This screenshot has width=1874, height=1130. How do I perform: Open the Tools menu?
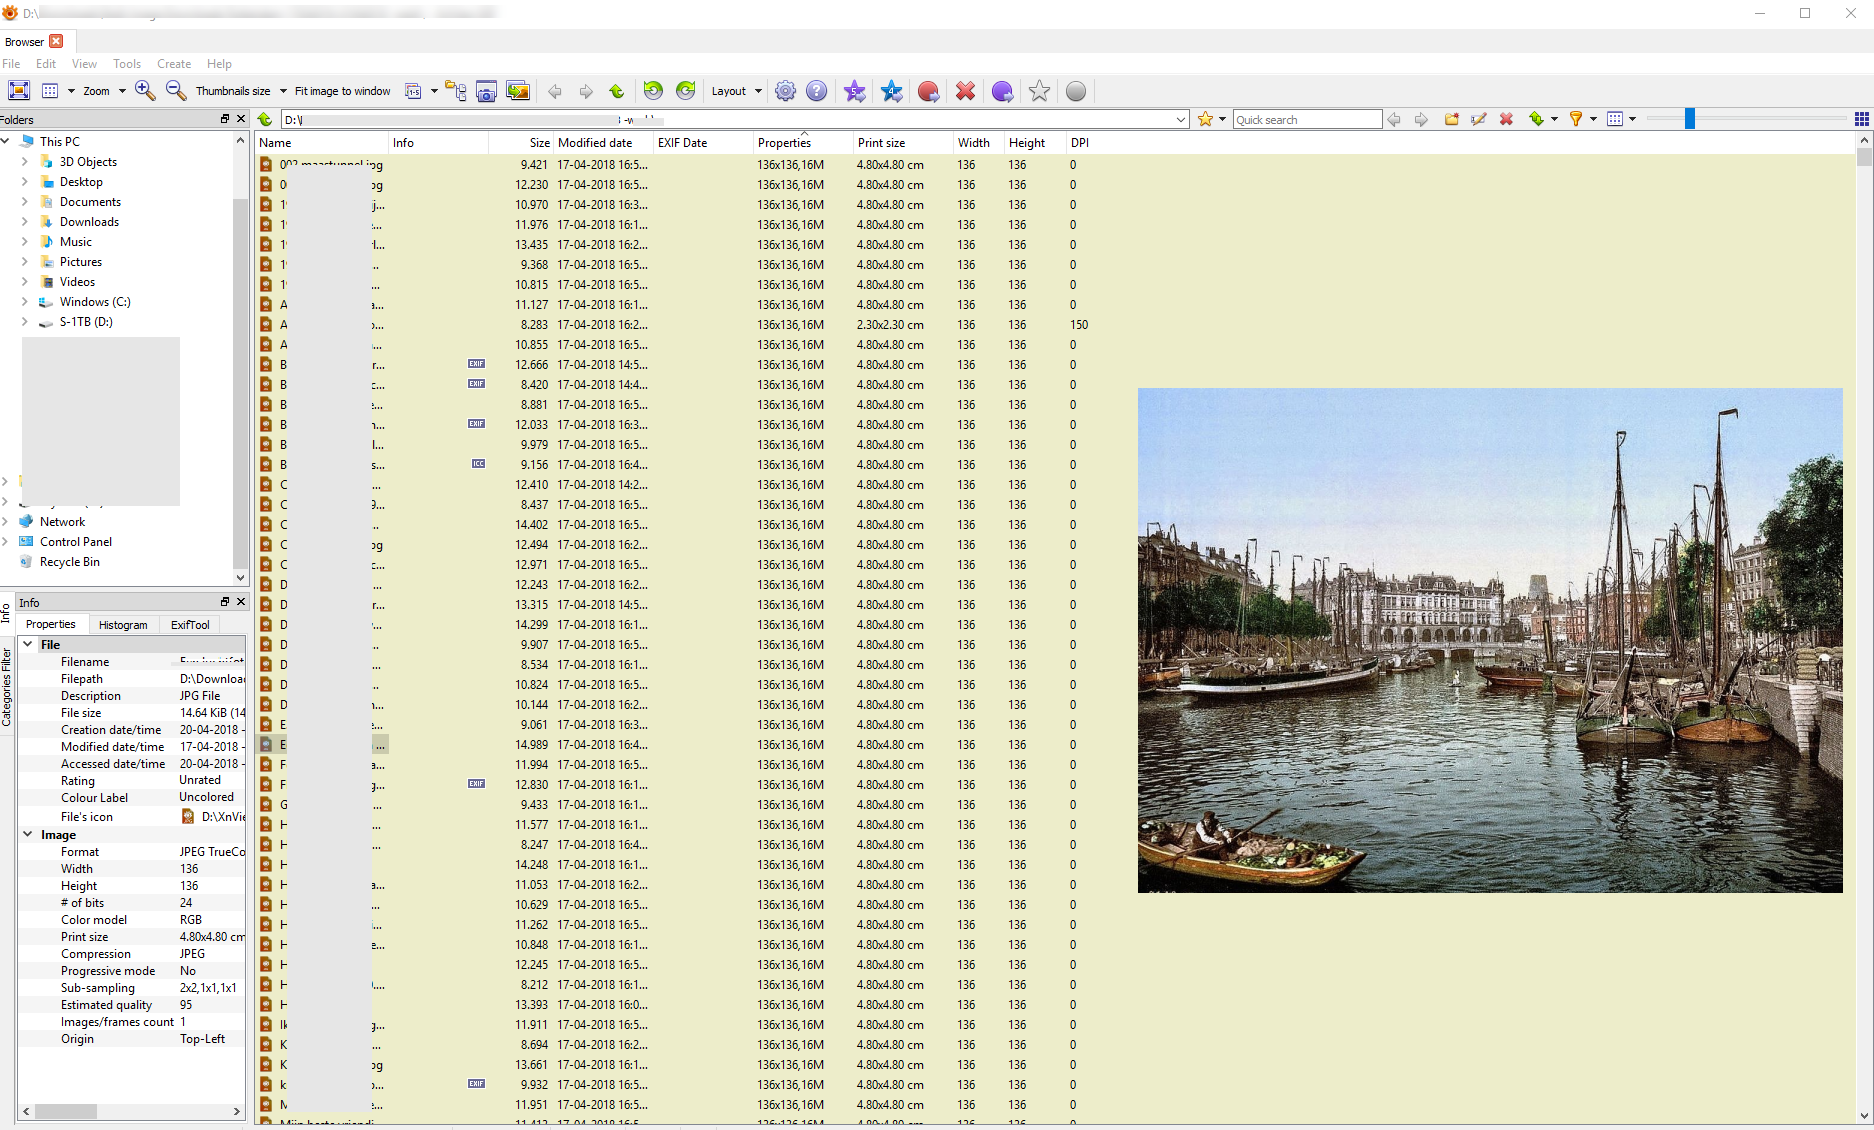[x=127, y=64]
